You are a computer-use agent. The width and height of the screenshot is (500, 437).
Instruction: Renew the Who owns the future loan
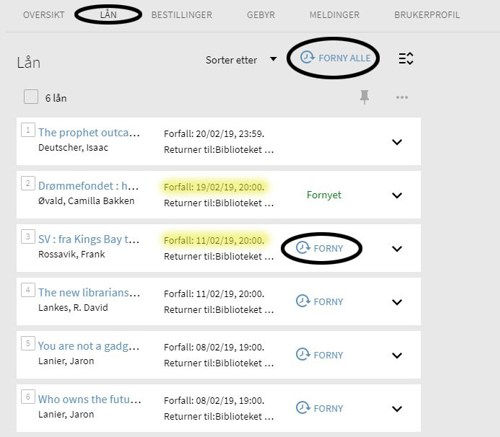319,408
